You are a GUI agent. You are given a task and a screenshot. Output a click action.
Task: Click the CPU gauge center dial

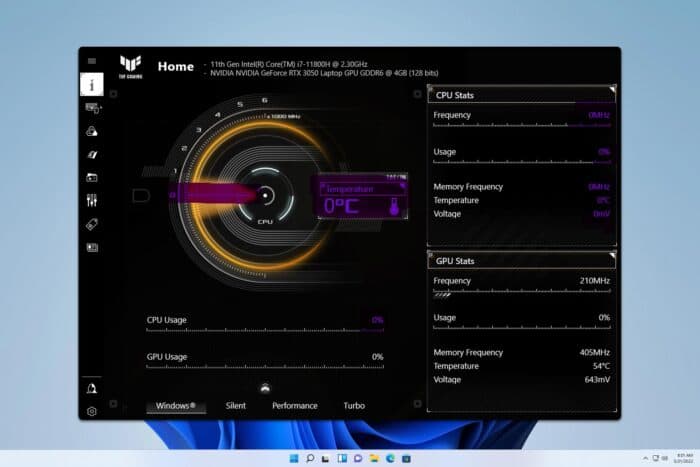(x=265, y=196)
